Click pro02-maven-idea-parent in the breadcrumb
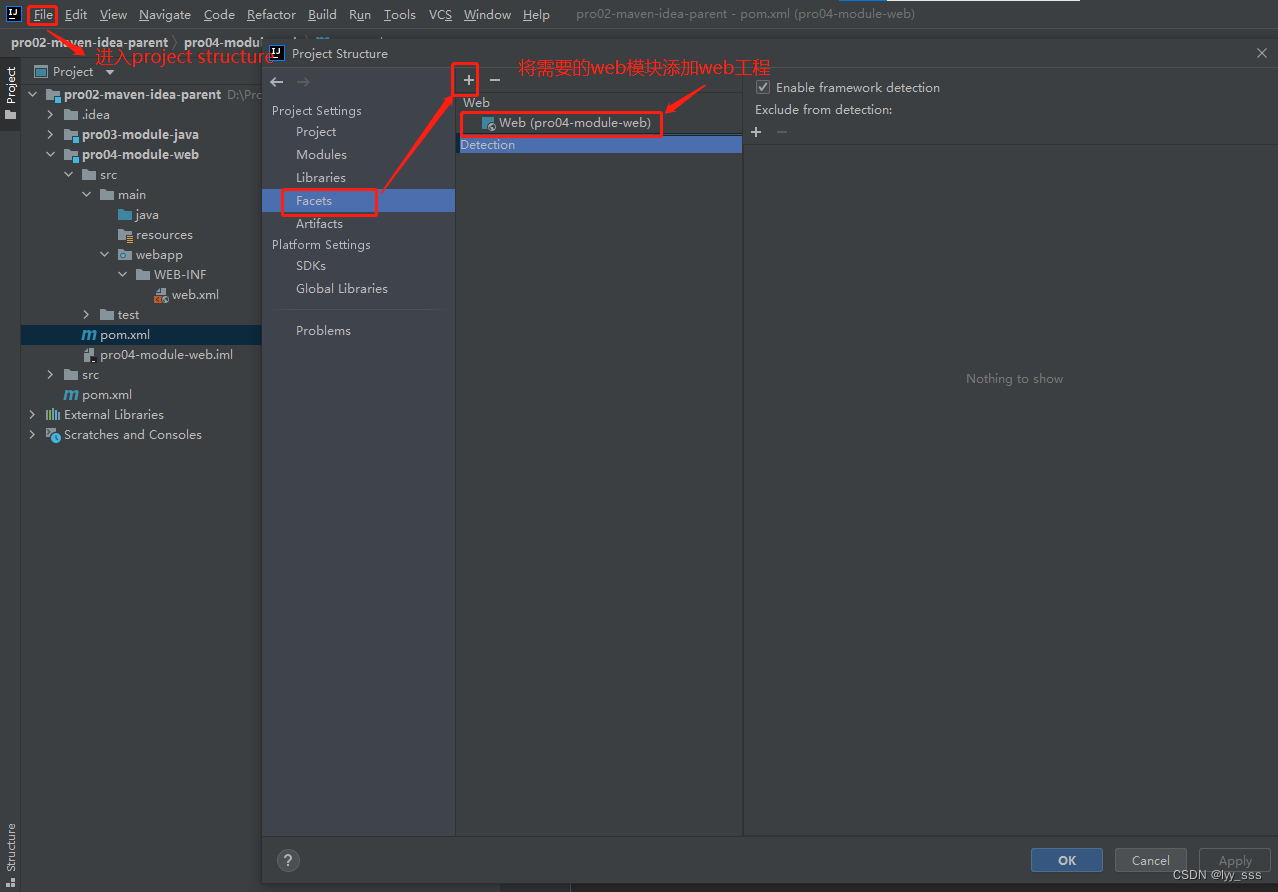Screen dimensions: 1278x892 click(x=90, y=43)
